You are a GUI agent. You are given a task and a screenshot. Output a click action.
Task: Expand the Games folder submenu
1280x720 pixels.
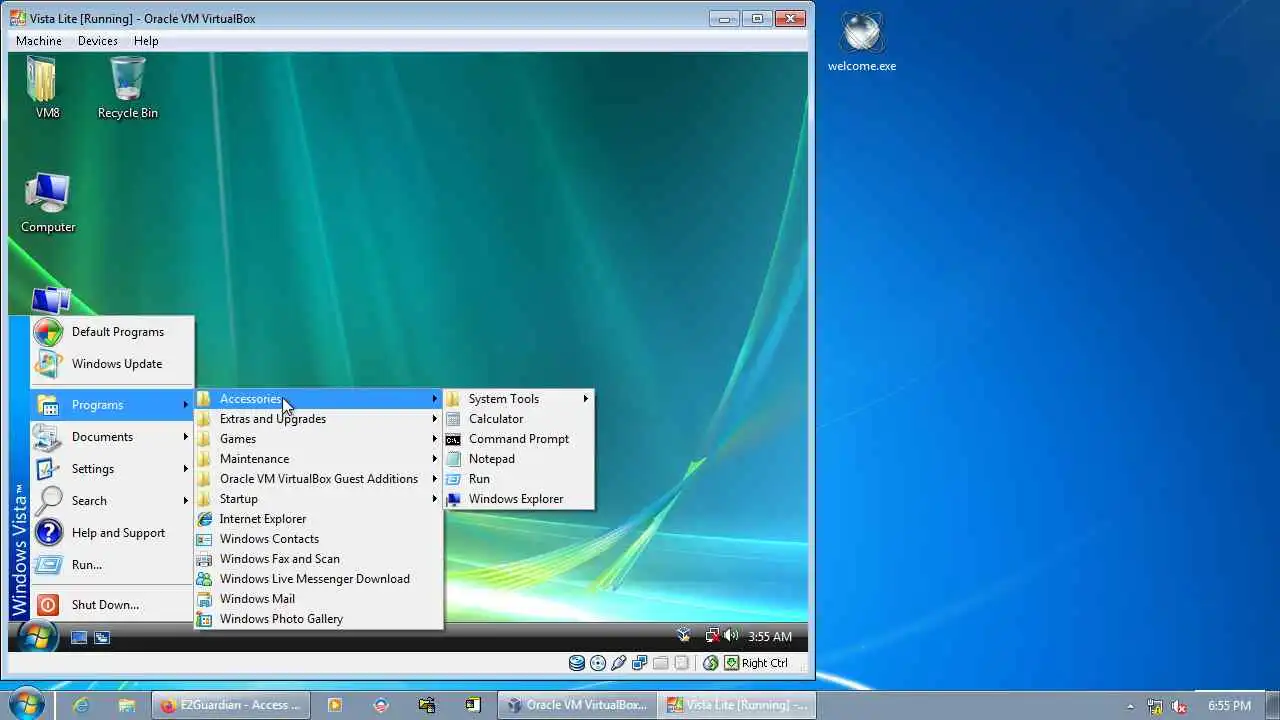318,439
